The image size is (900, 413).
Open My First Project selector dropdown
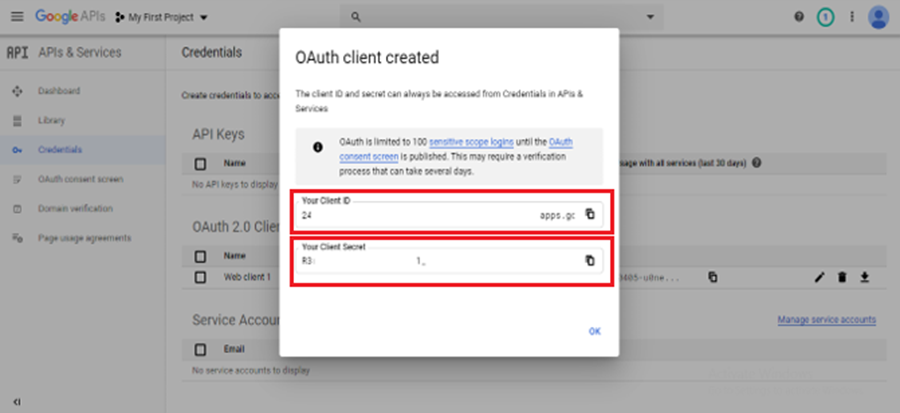click(x=162, y=18)
